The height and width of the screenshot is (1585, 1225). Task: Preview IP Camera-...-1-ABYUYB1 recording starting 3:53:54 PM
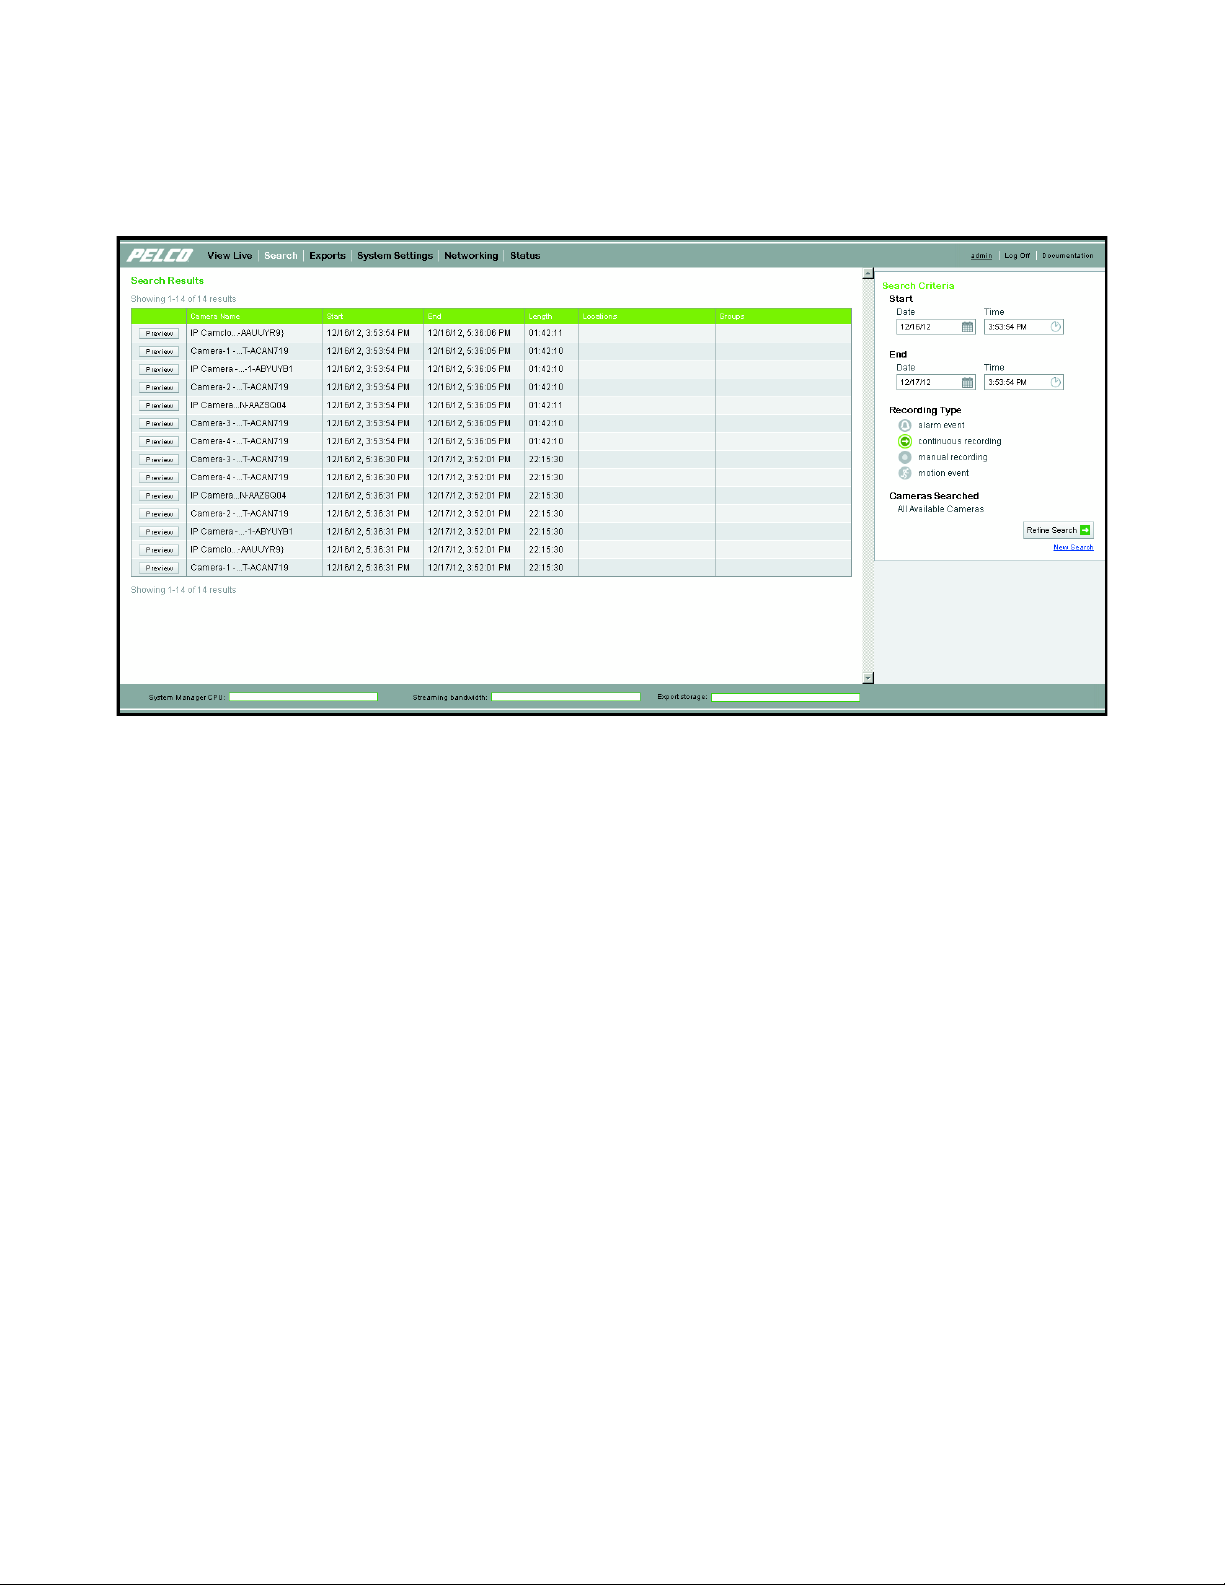point(159,370)
